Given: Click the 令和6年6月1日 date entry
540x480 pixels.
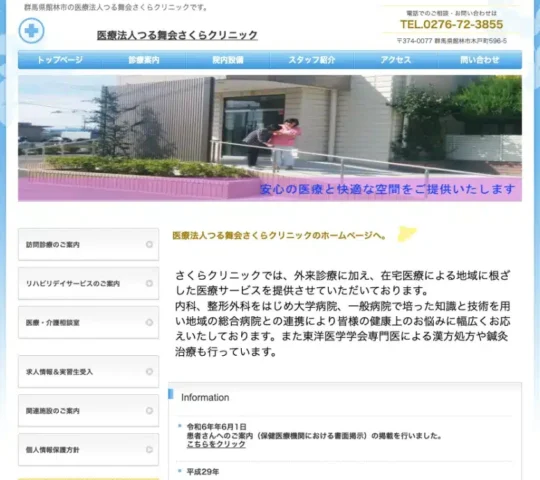Looking at the screenshot, I should 217,427.
